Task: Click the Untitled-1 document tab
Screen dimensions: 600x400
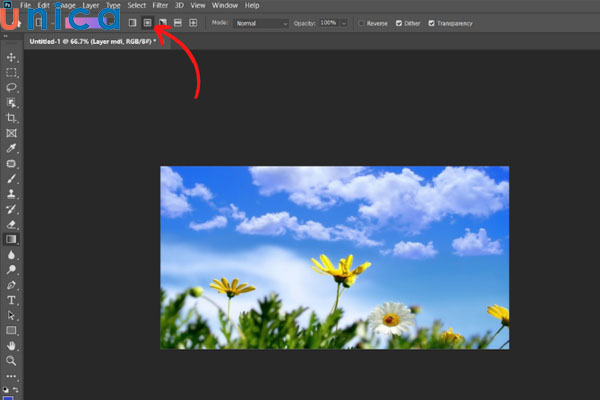Action: [x=88, y=40]
